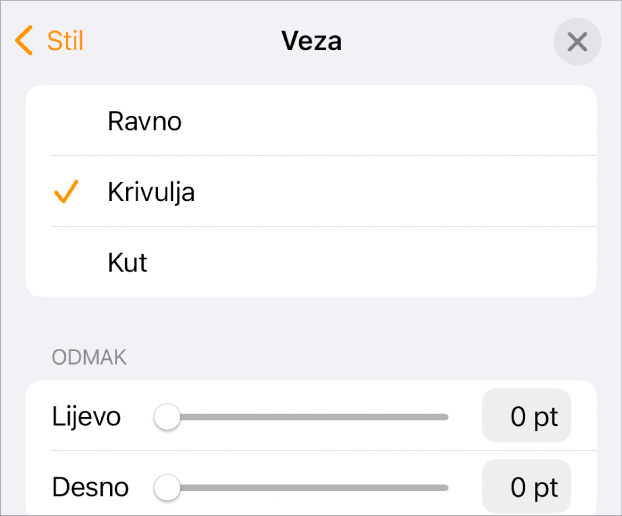Click the orange back chevron icon
622x516 pixels.
25,41
